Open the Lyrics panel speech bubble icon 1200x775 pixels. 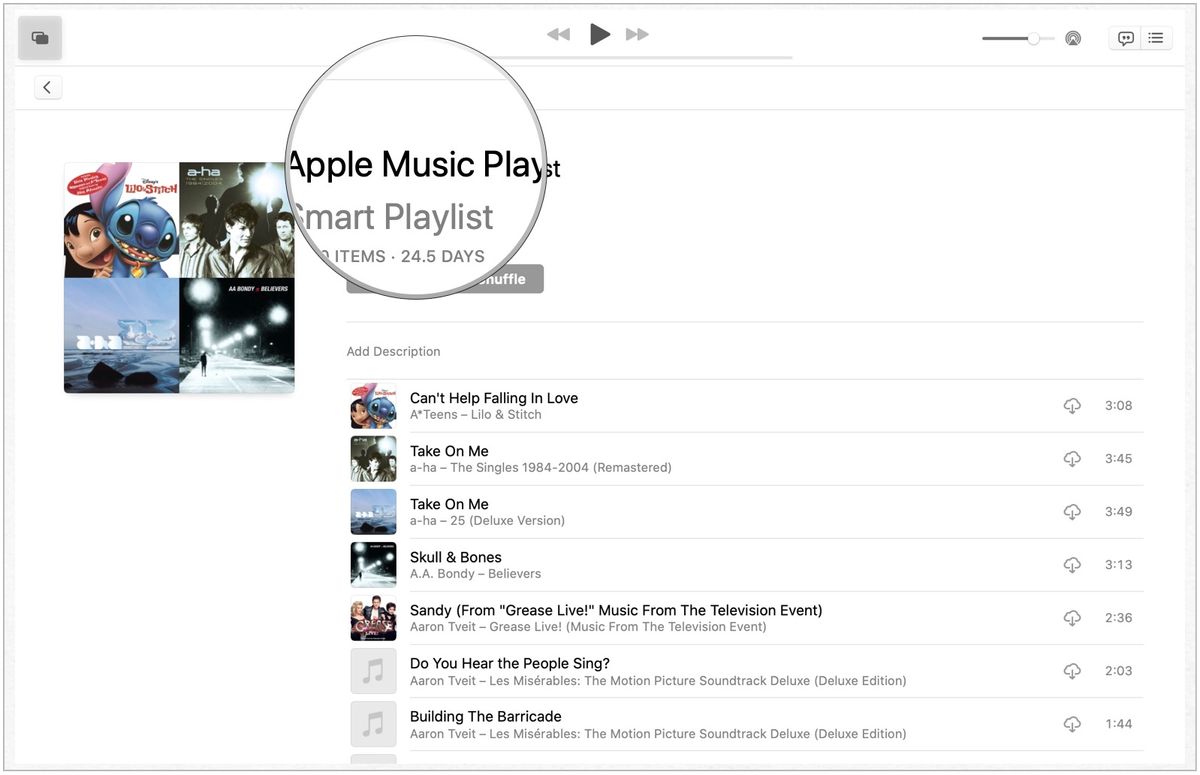click(x=1125, y=37)
